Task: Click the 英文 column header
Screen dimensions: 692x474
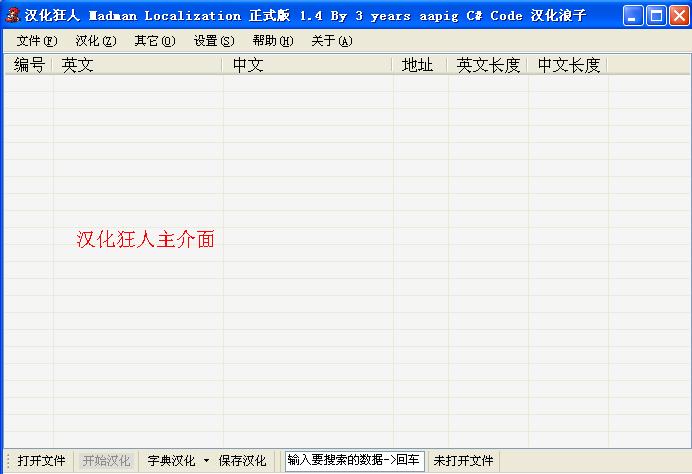Action: [x=137, y=65]
